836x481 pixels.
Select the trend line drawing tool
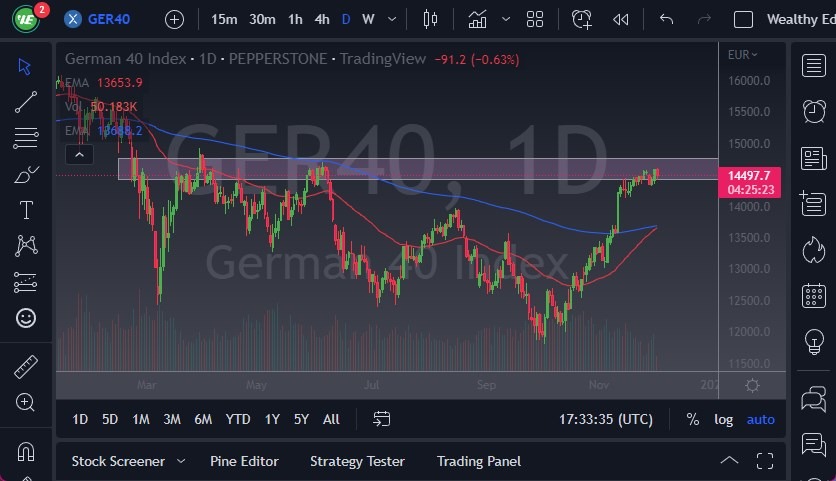pyautogui.click(x=26, y=101)
